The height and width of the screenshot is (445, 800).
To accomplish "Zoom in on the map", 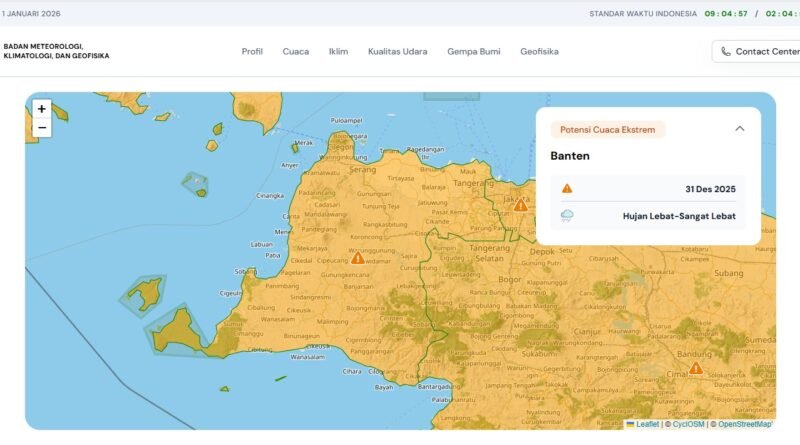I will [x=41, y=109].
